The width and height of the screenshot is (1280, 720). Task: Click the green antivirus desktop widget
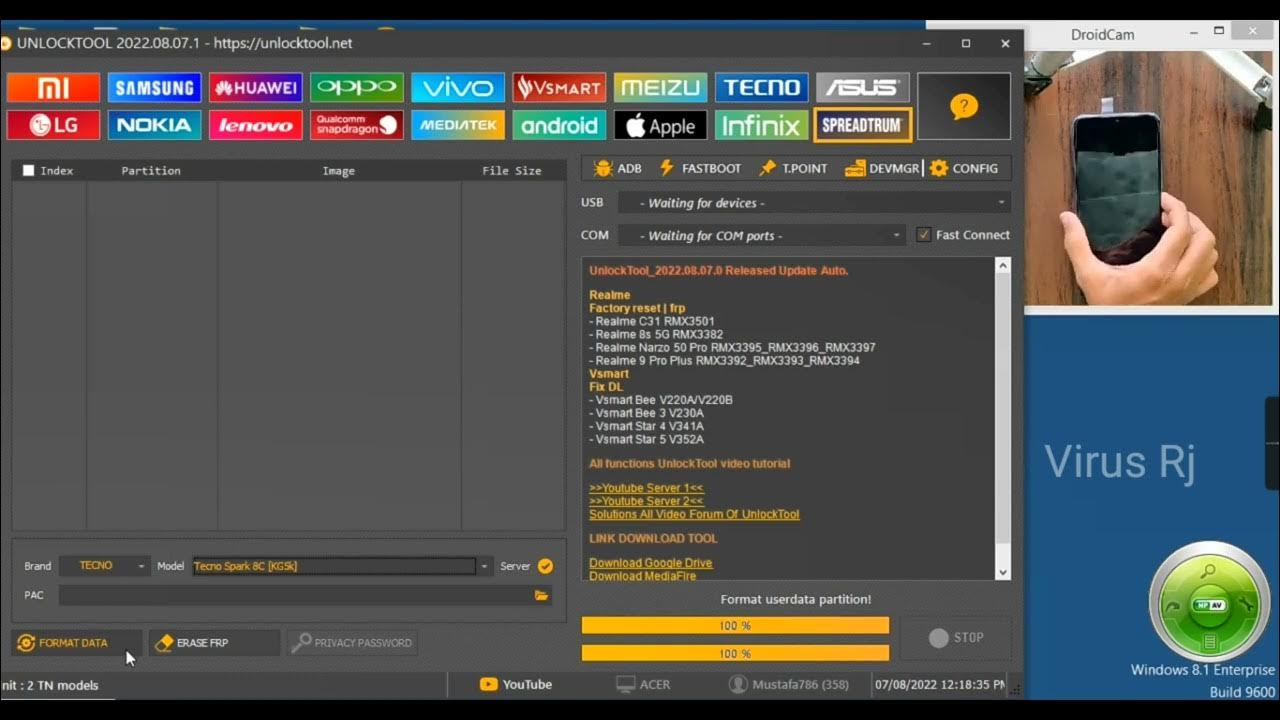[1209, 601]
